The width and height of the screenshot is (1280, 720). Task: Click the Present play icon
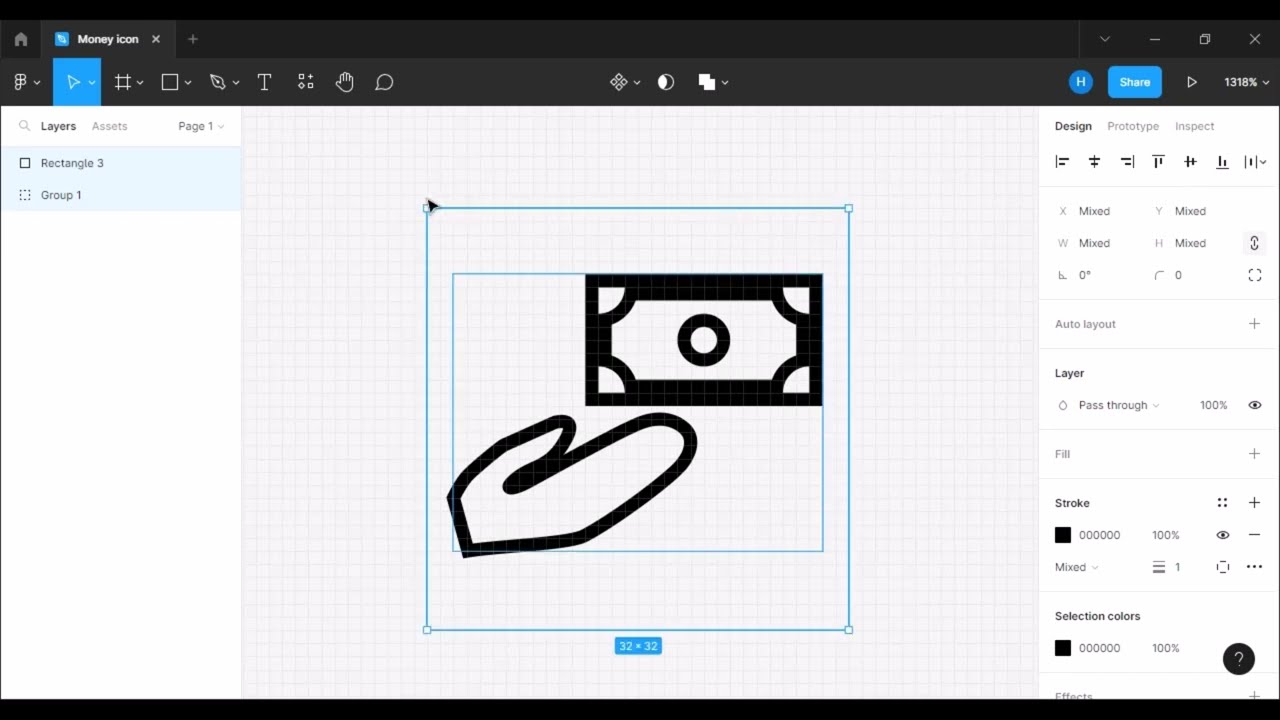tap(1192, 82)
